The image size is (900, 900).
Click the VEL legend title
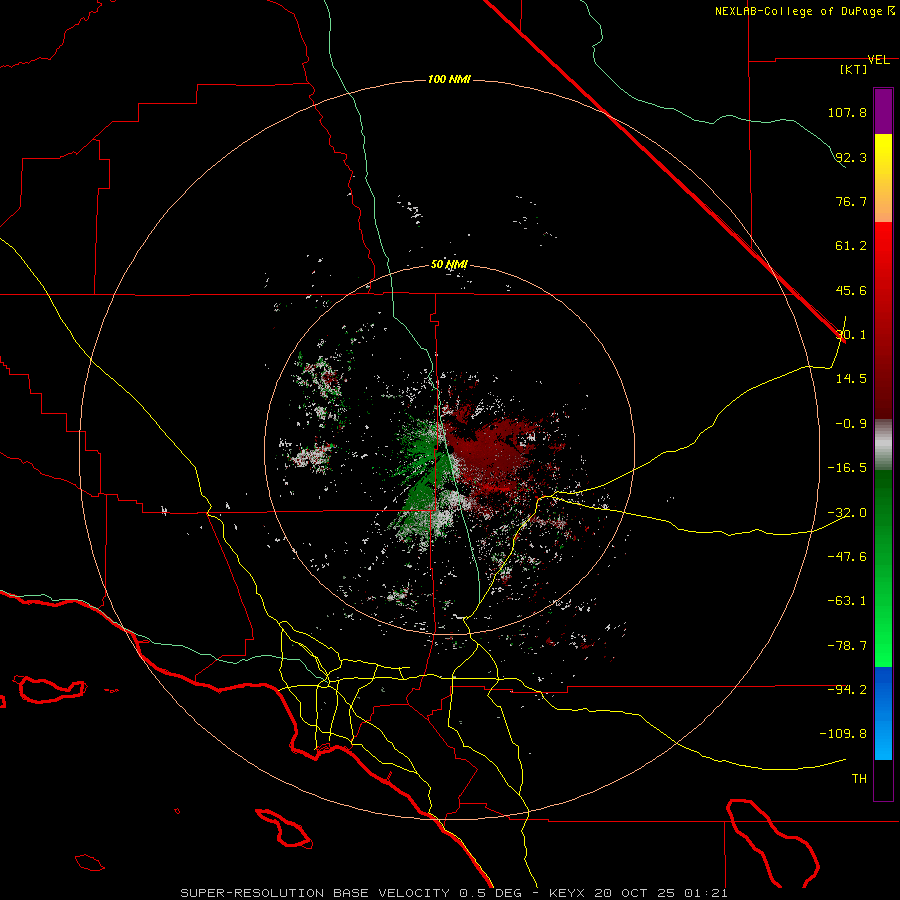click(x=878, y=60)
